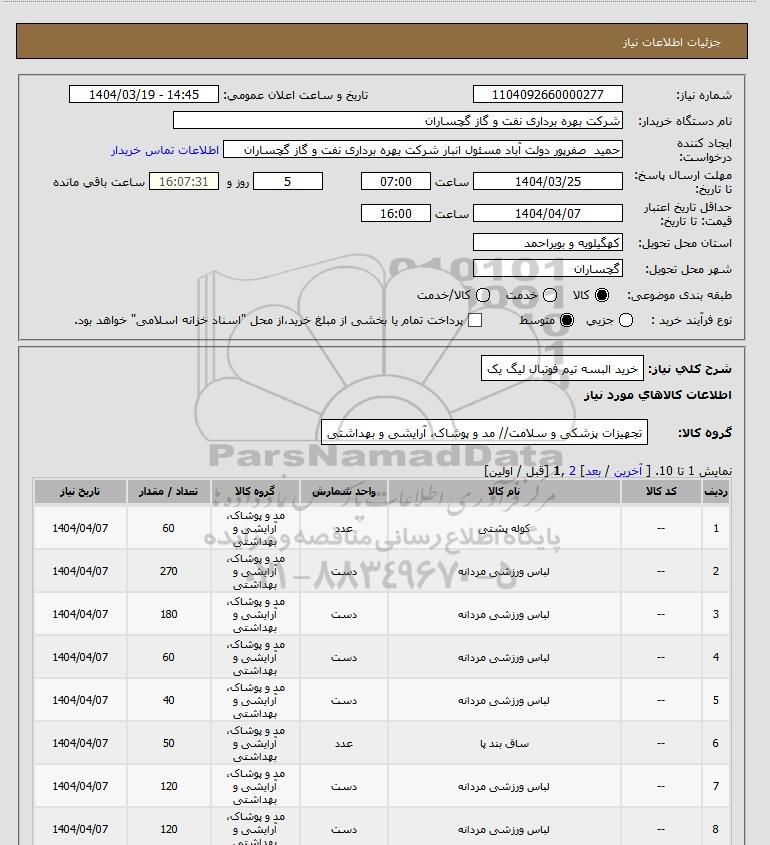Open page 2 of the items list
The image size is (770, 845).
(x=572, y=471)
